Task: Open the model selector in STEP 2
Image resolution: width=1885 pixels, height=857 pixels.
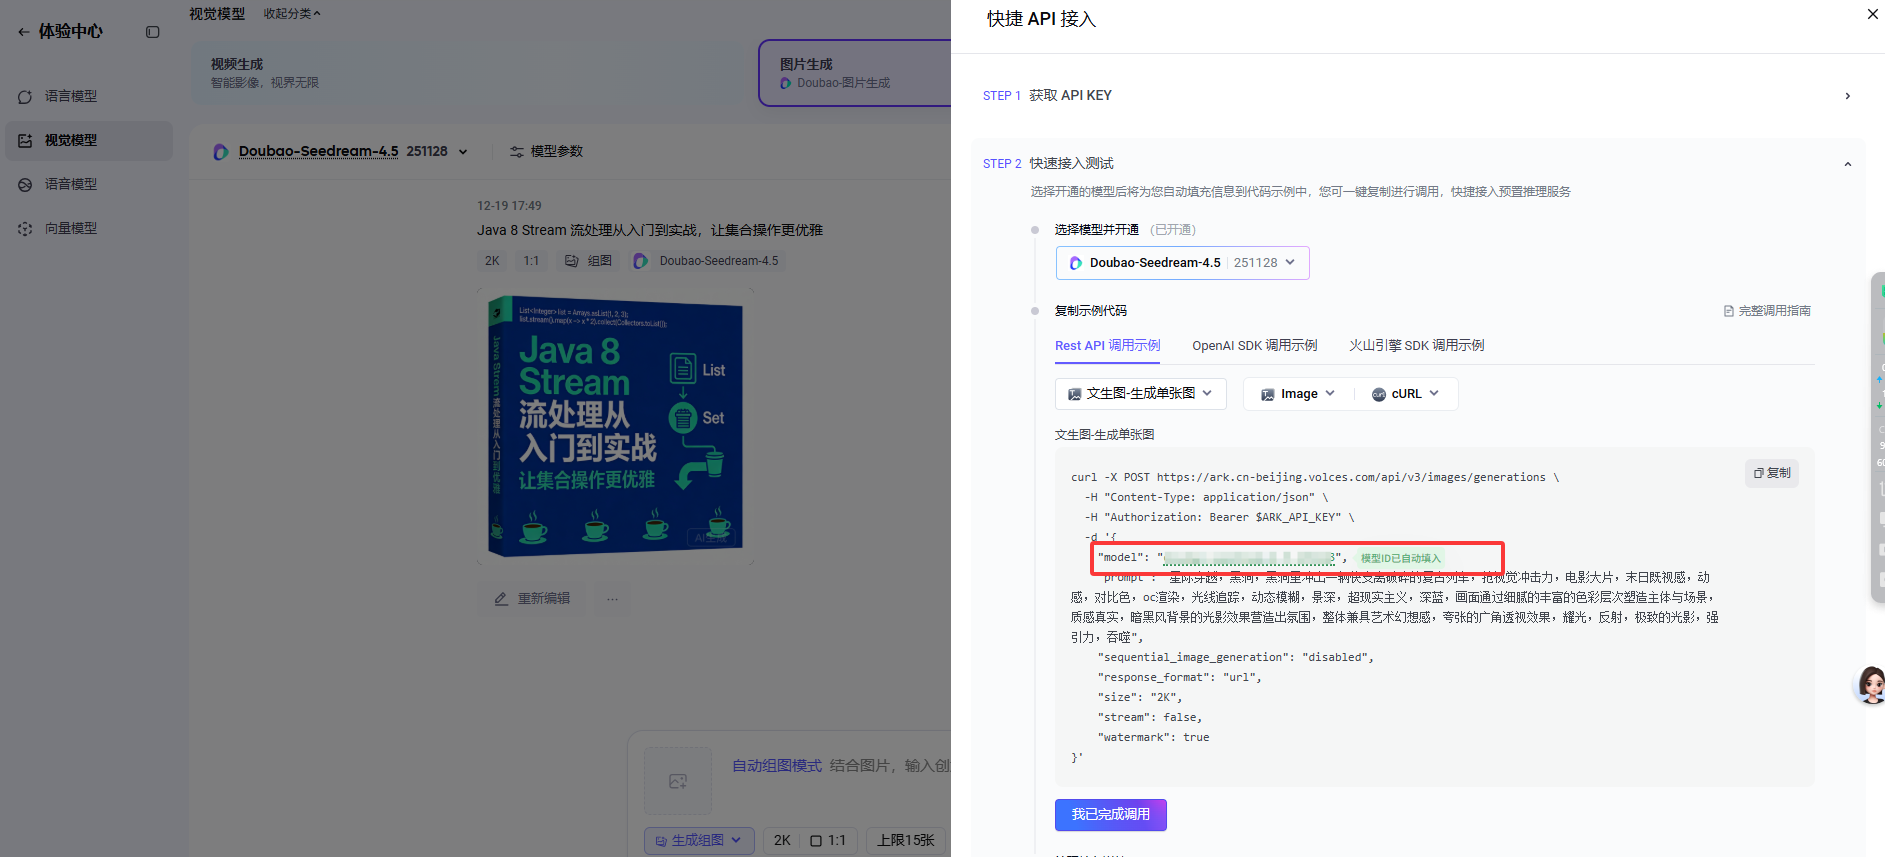Action: click(x=1182, y=263)
